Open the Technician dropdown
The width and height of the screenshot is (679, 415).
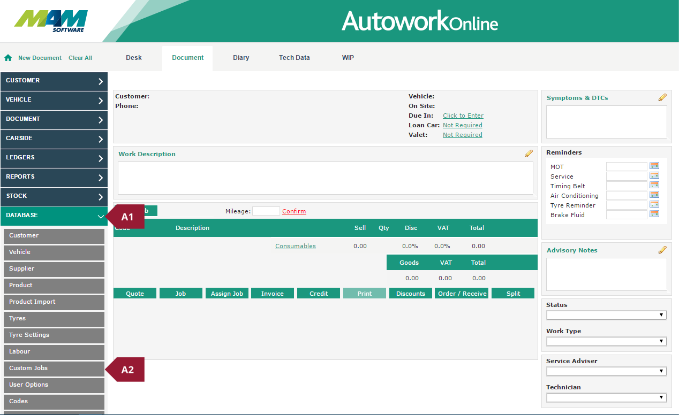click(x=606, y=397)
